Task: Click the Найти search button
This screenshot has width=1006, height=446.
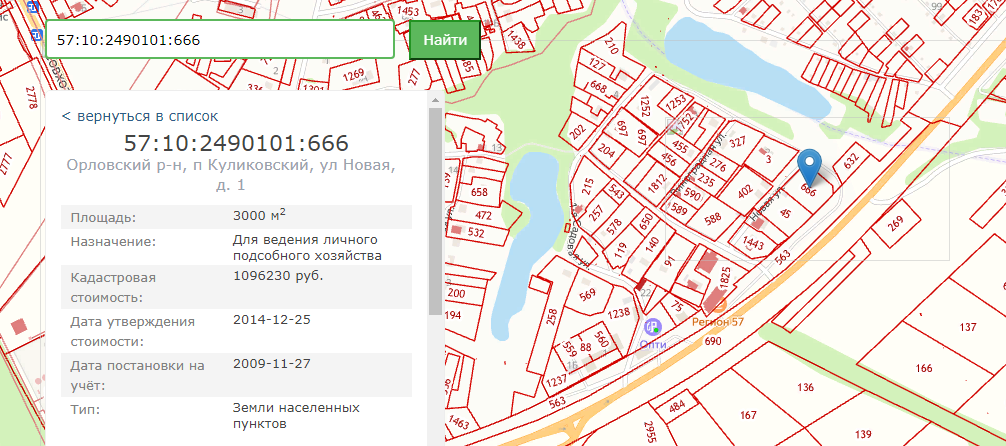Action: (445, 40)
